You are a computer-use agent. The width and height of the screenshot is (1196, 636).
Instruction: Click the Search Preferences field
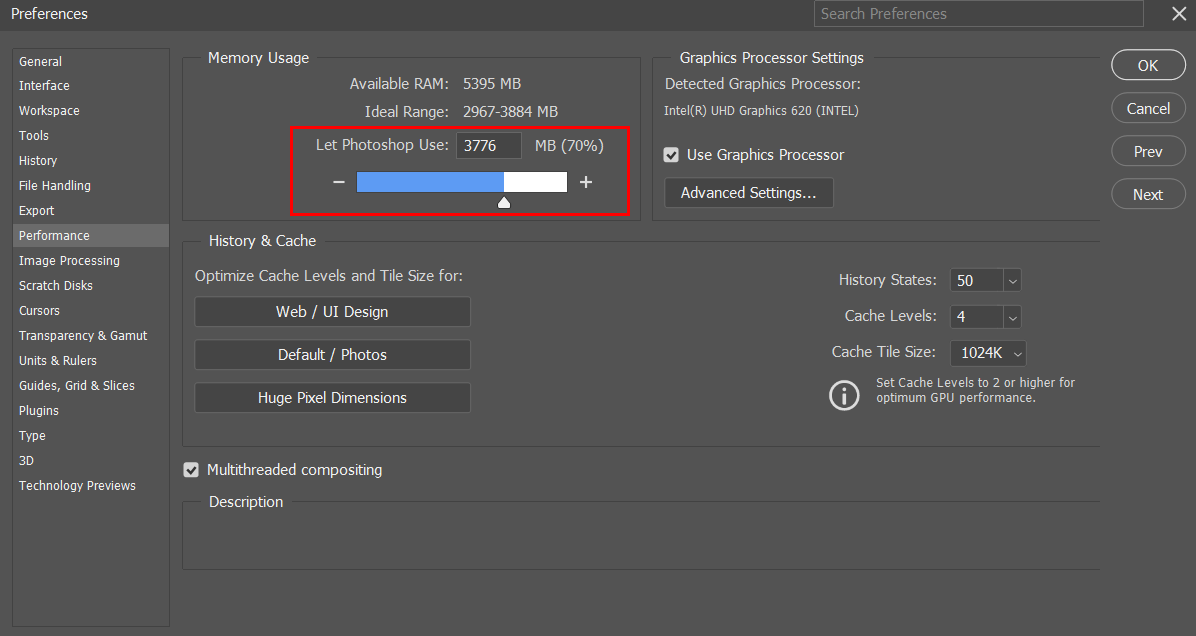(x=979, y=14)
